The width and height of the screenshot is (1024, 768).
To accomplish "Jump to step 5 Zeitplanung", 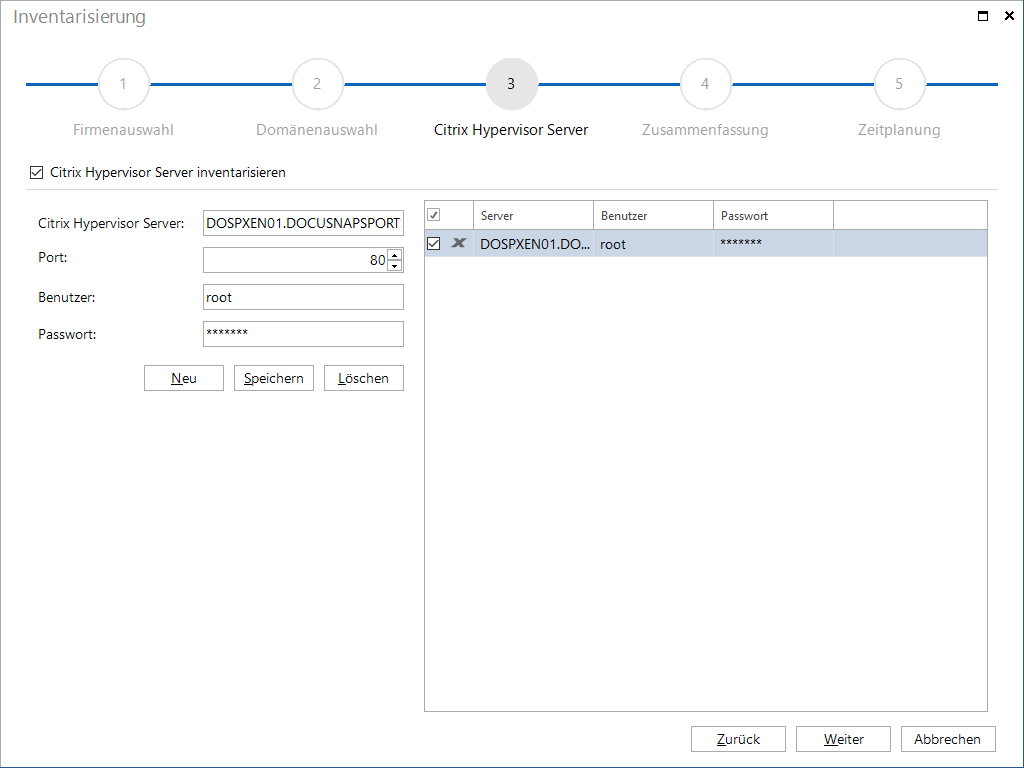I will tap(899, 84).
